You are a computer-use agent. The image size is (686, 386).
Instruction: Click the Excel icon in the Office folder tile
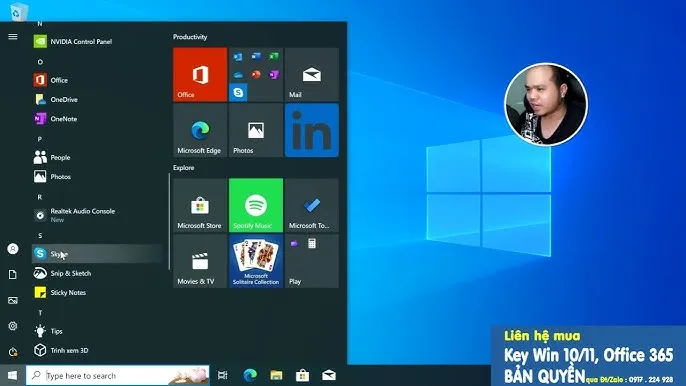tap(274, 56)
